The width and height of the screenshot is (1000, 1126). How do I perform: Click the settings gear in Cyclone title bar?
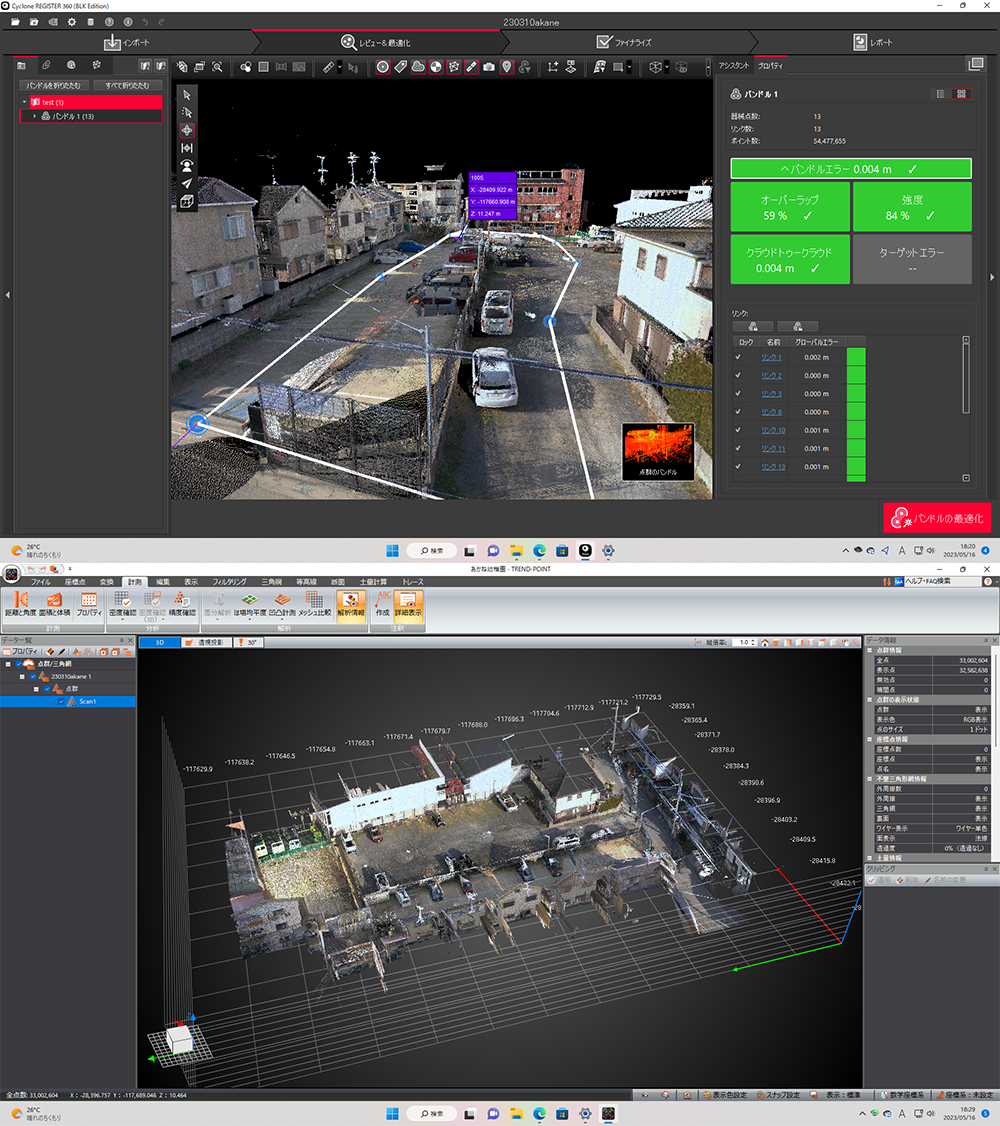tap(72, 21)
